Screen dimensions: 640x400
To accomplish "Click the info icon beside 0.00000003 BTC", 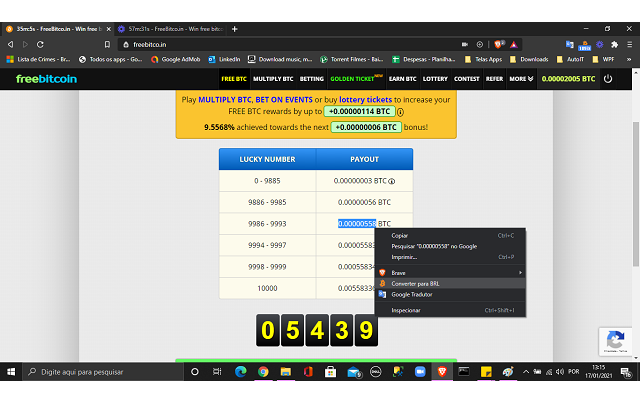I will [391, 181].
